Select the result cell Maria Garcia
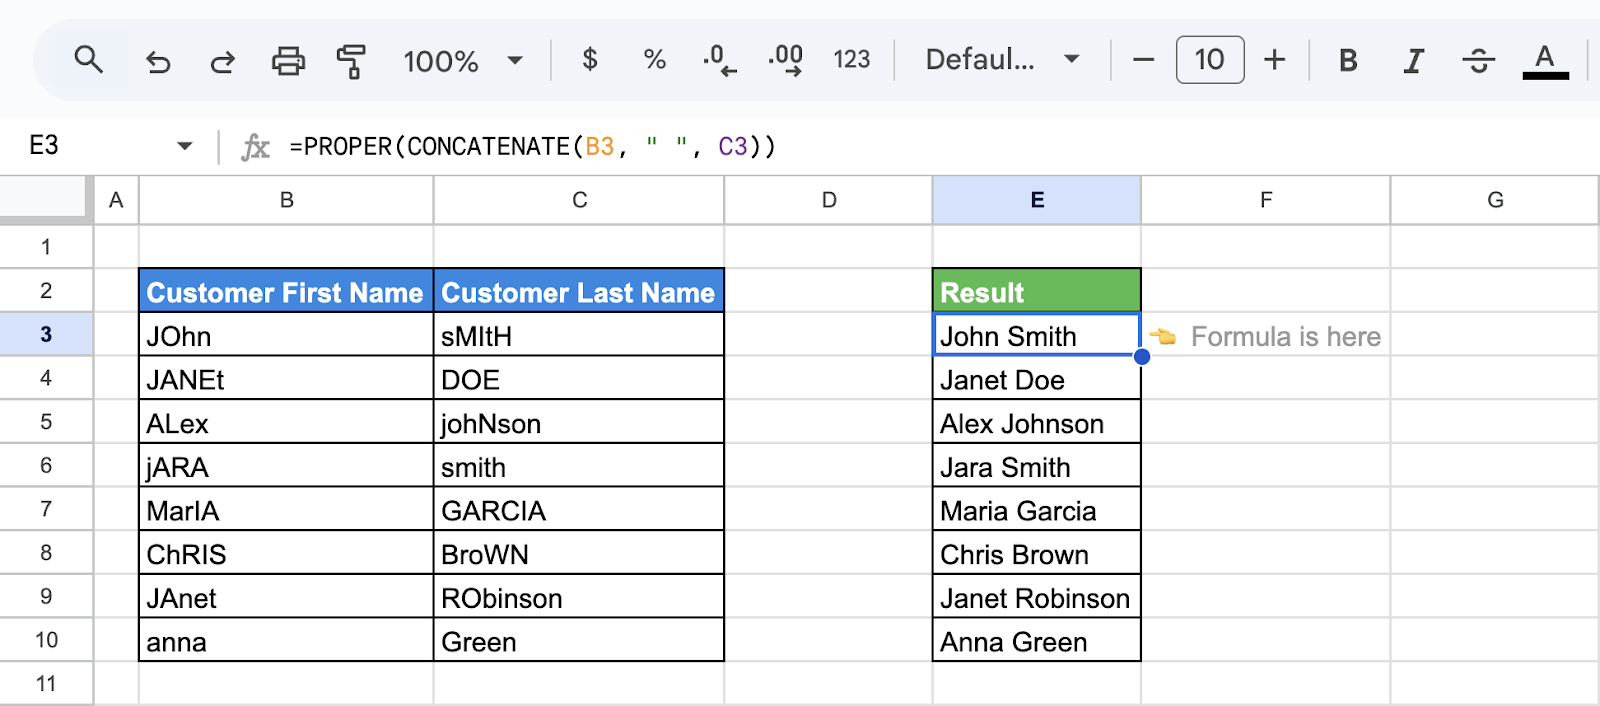This screenshot has width=1600, height=706. [1037, 510]
